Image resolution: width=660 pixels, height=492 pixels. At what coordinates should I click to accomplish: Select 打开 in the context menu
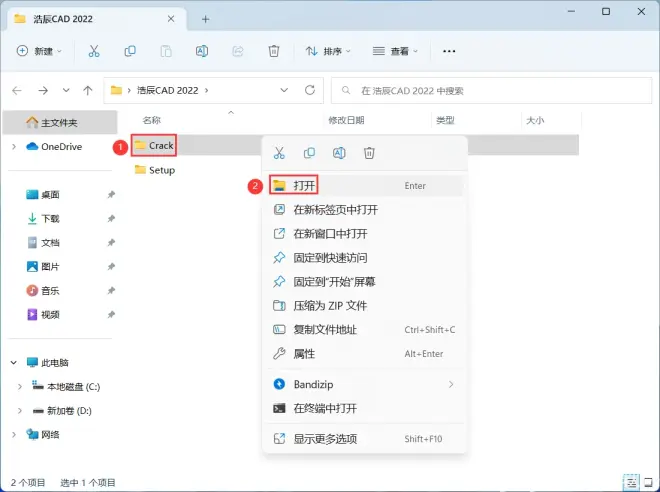tap(305, 186)
